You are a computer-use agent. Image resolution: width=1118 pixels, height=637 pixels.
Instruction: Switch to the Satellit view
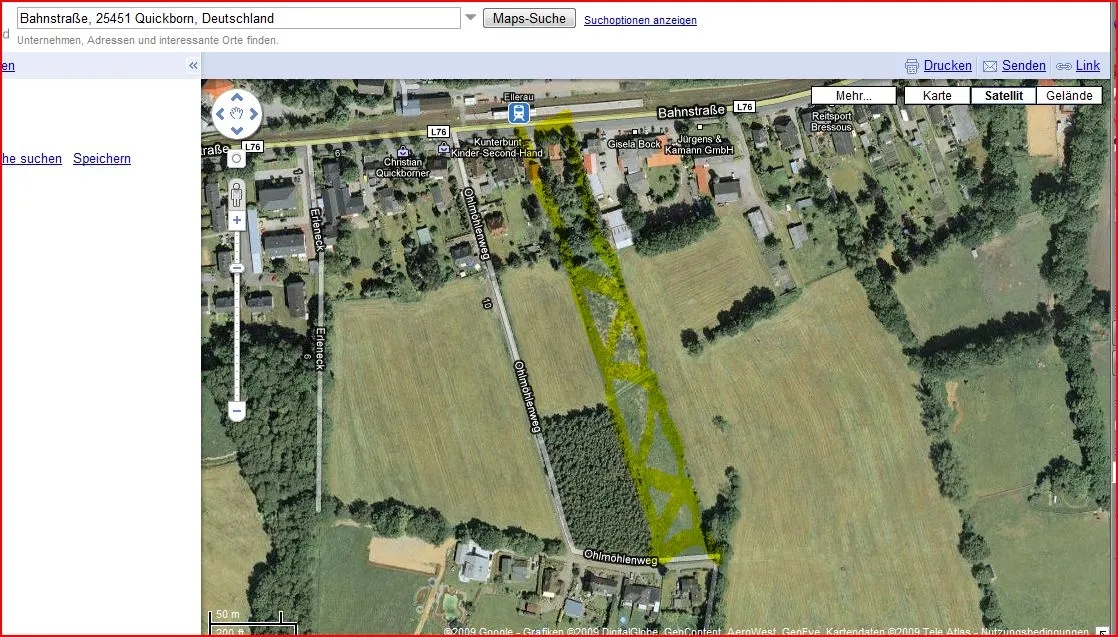coord(1003,96)
